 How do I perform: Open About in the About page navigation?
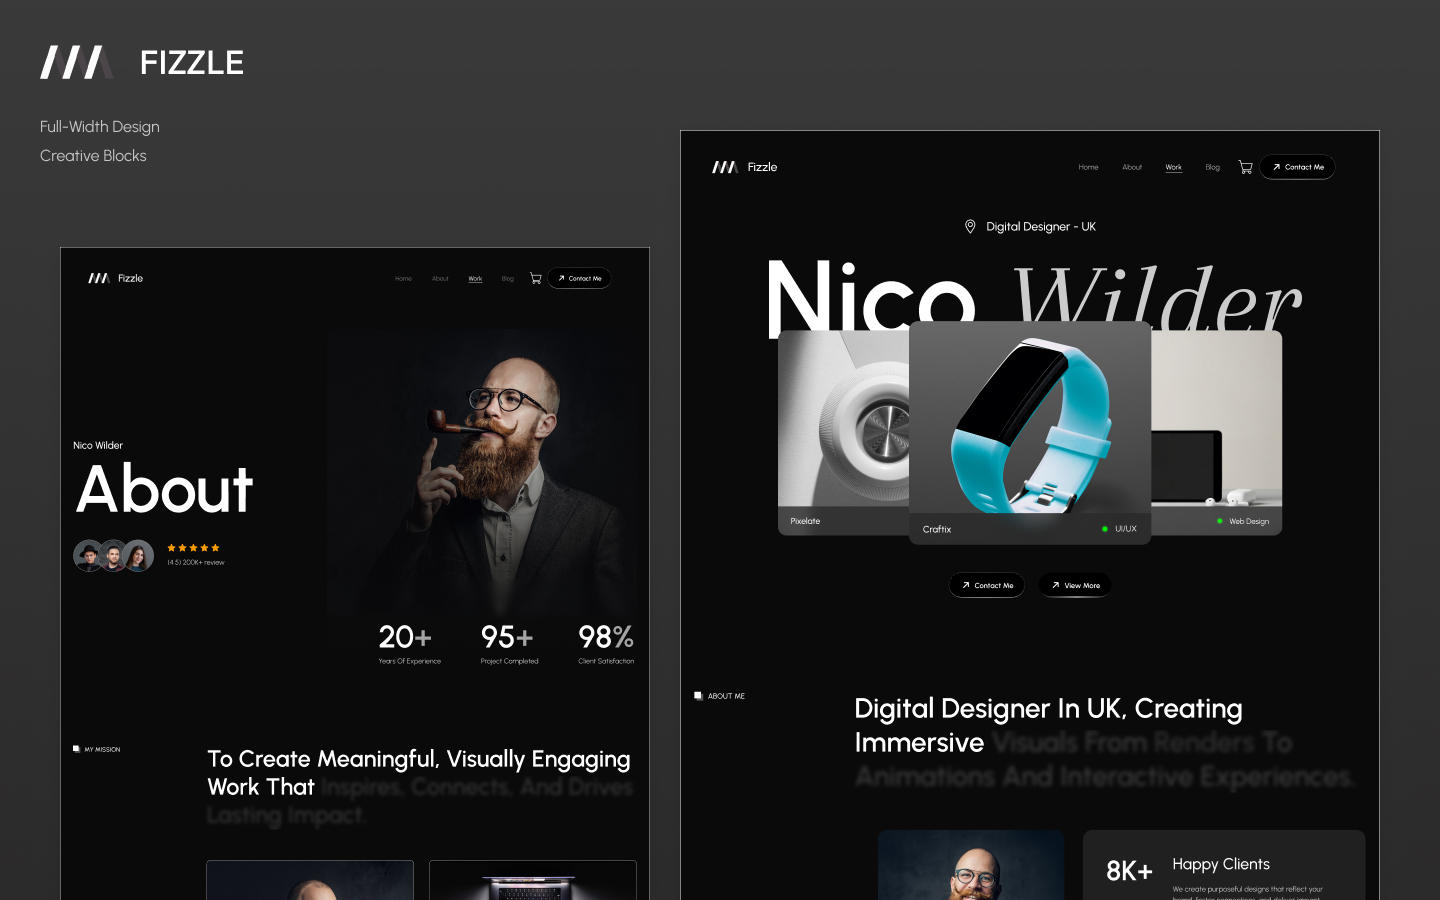[x=440, y=279]
